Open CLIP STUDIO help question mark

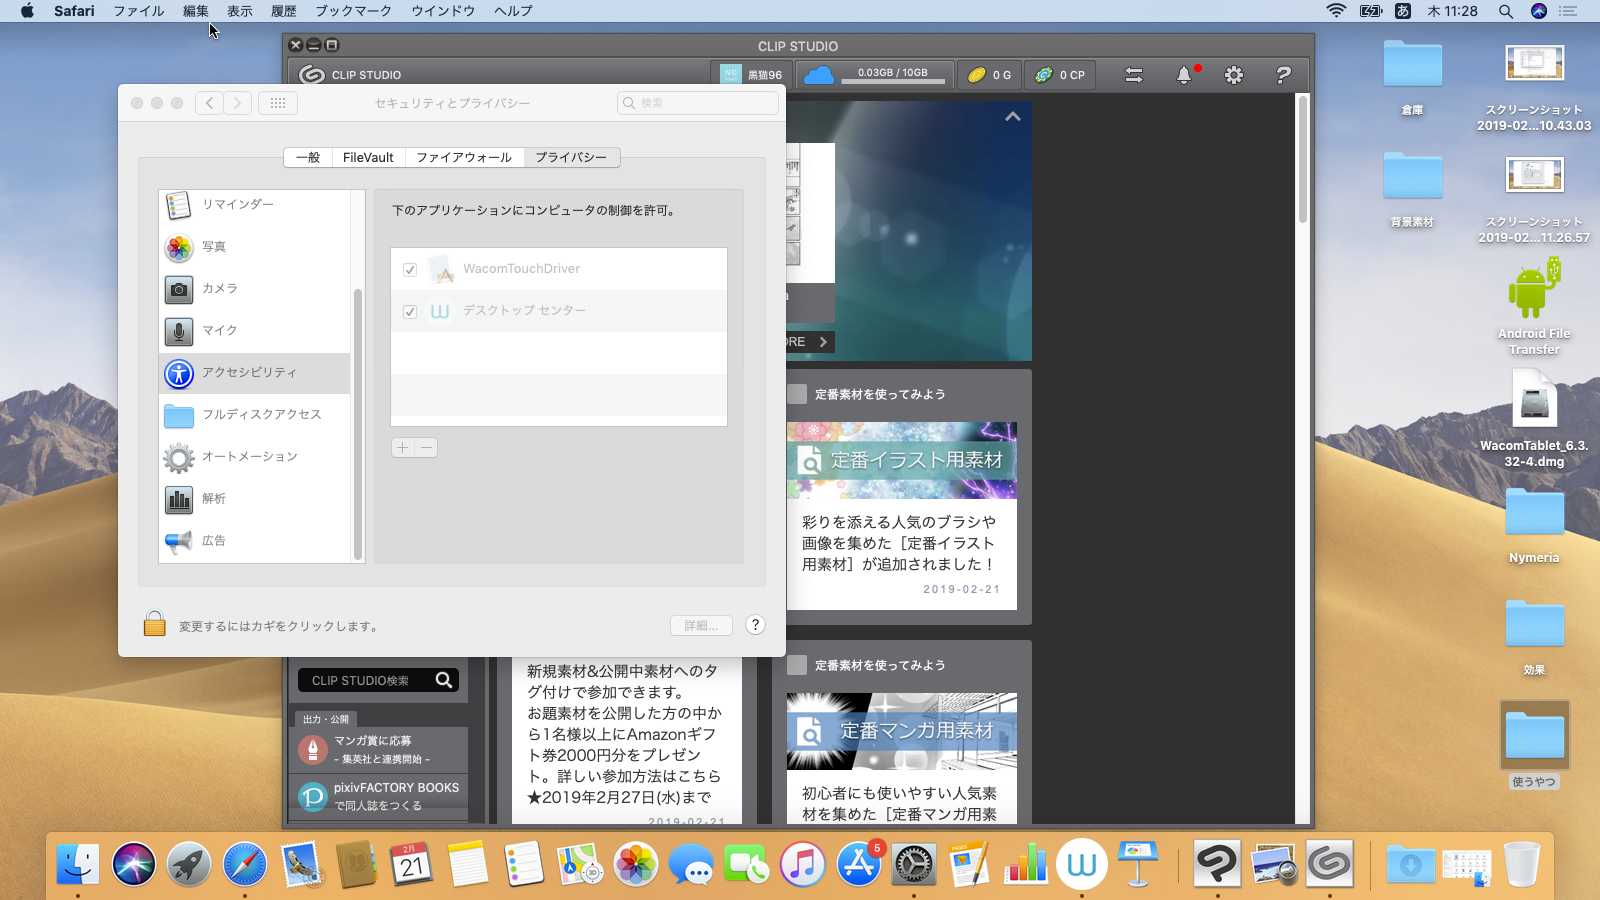pos(1283,75)
